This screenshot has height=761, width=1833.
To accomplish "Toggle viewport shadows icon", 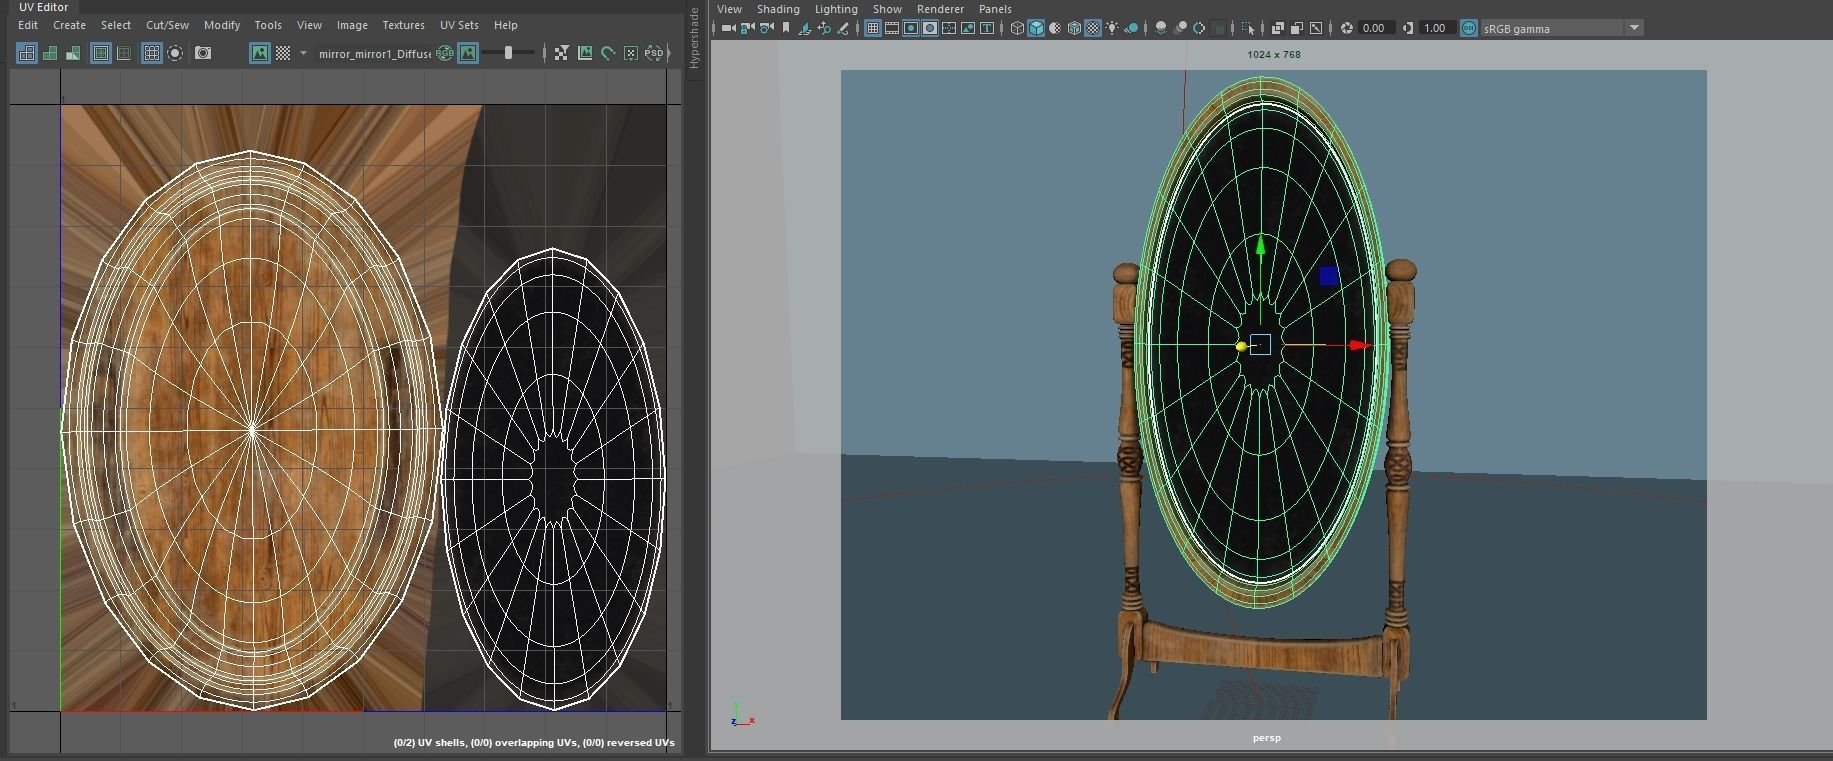I will click(x=1131, y=28).
